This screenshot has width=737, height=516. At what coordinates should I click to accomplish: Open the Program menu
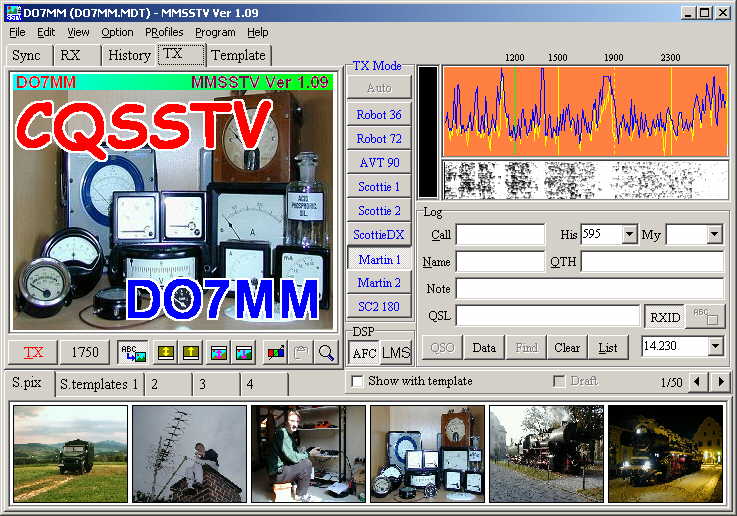point(215,32)
